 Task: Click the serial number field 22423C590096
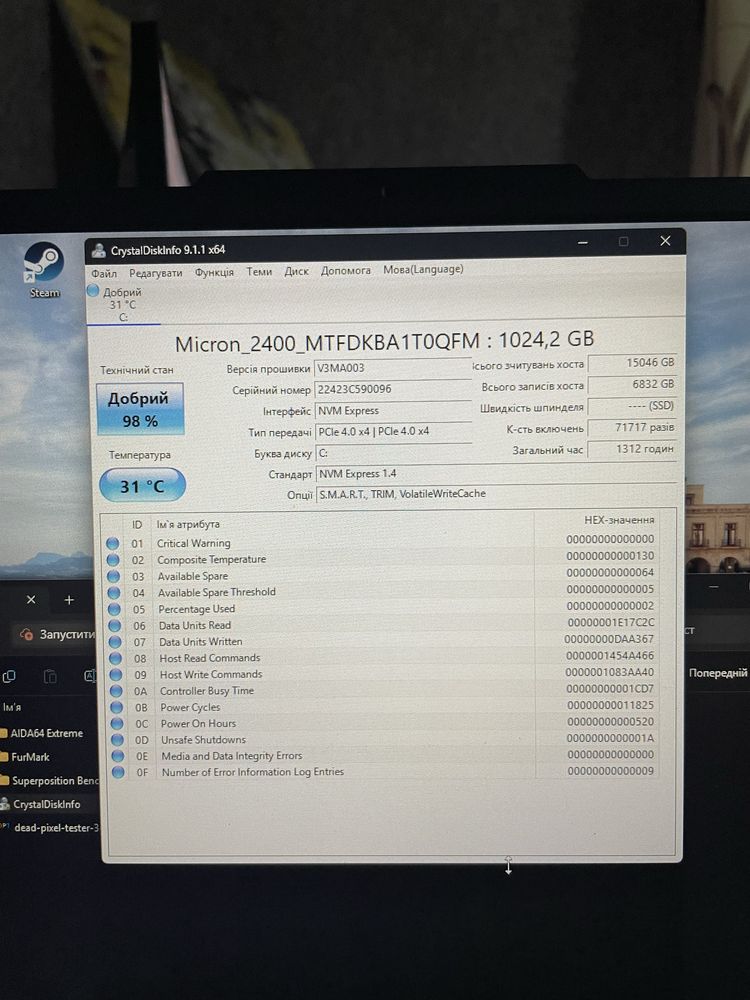[x=392, y=389]
